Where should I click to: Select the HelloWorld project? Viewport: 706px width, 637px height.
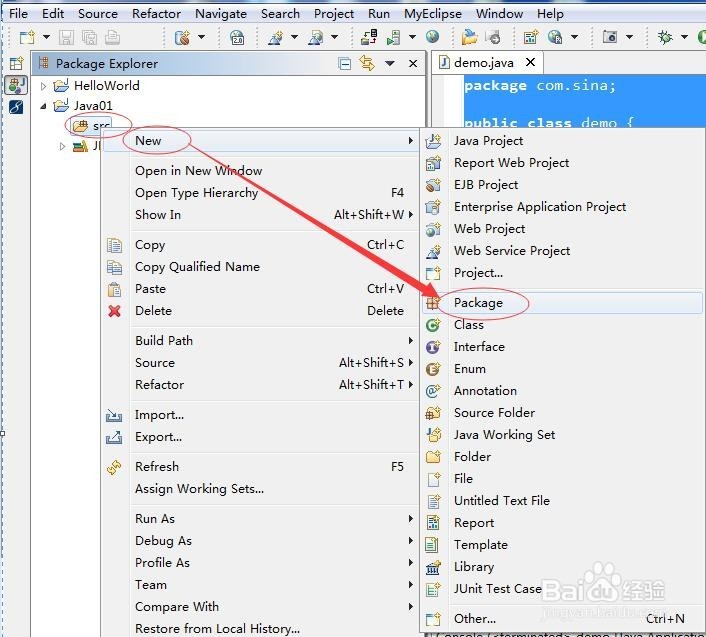(106, 86)
